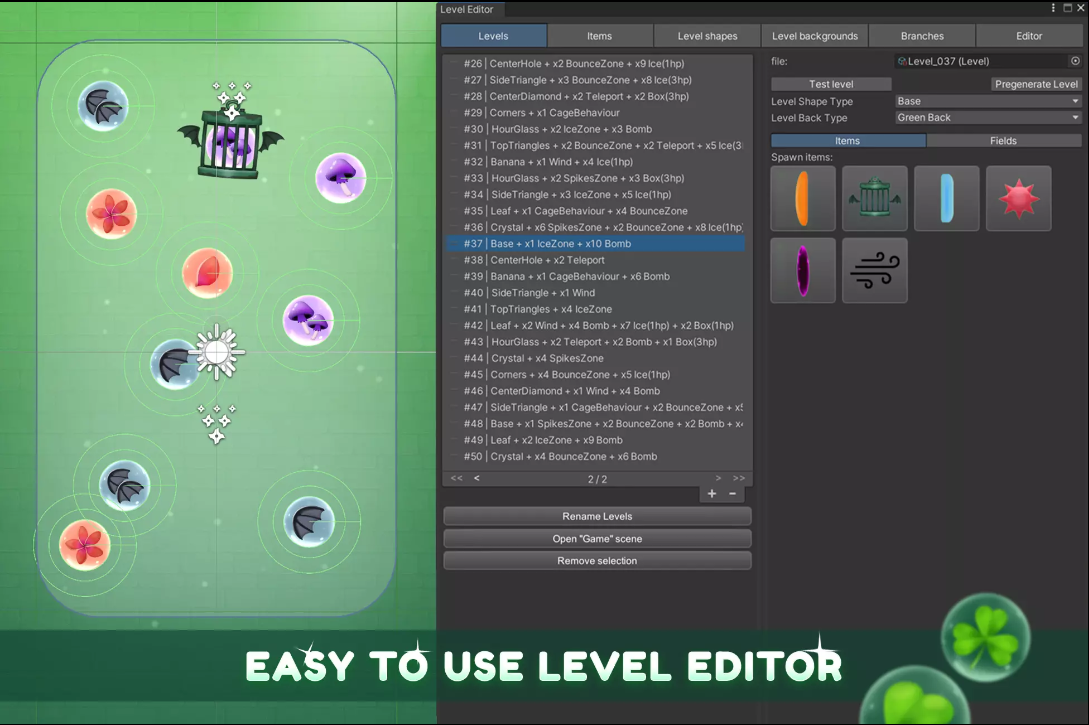Click the Rename Levels button
Screen dimensions: 1089x725
[597, 516]
